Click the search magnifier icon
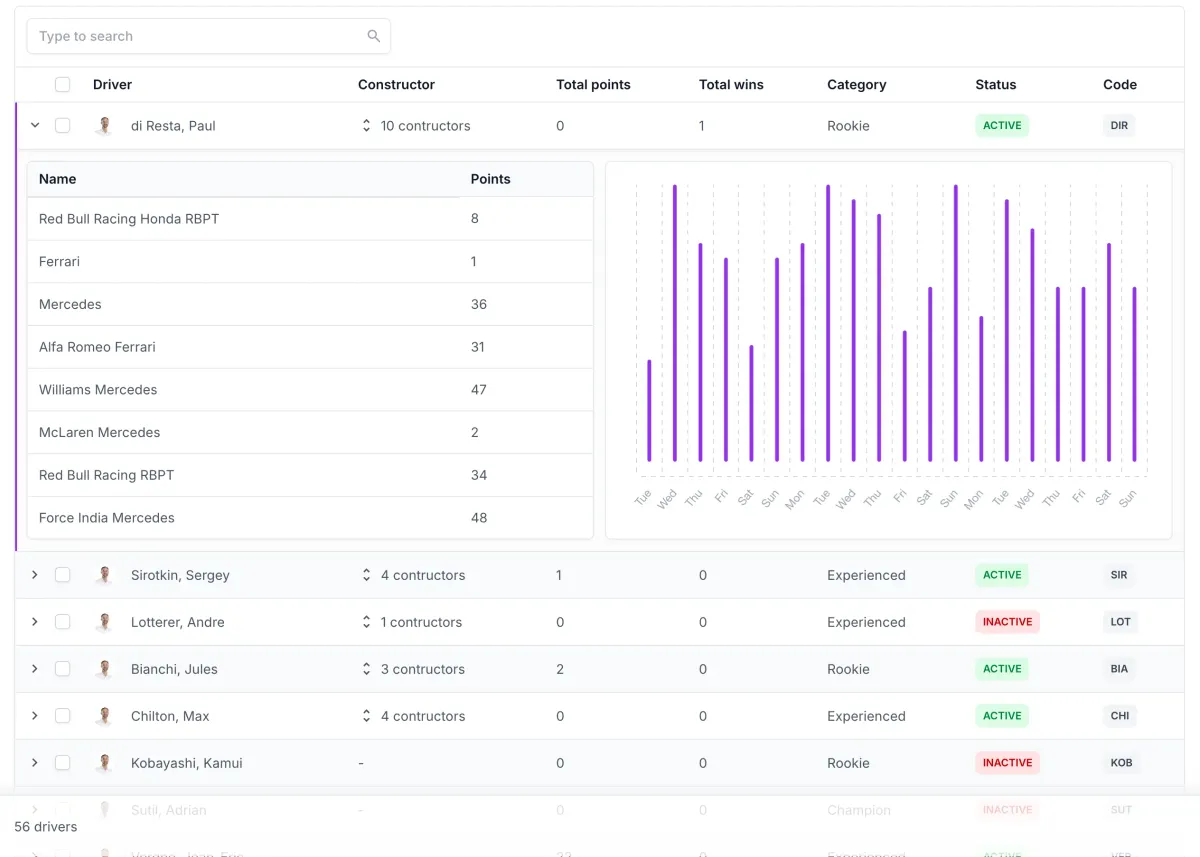 [x=374, y=36]
